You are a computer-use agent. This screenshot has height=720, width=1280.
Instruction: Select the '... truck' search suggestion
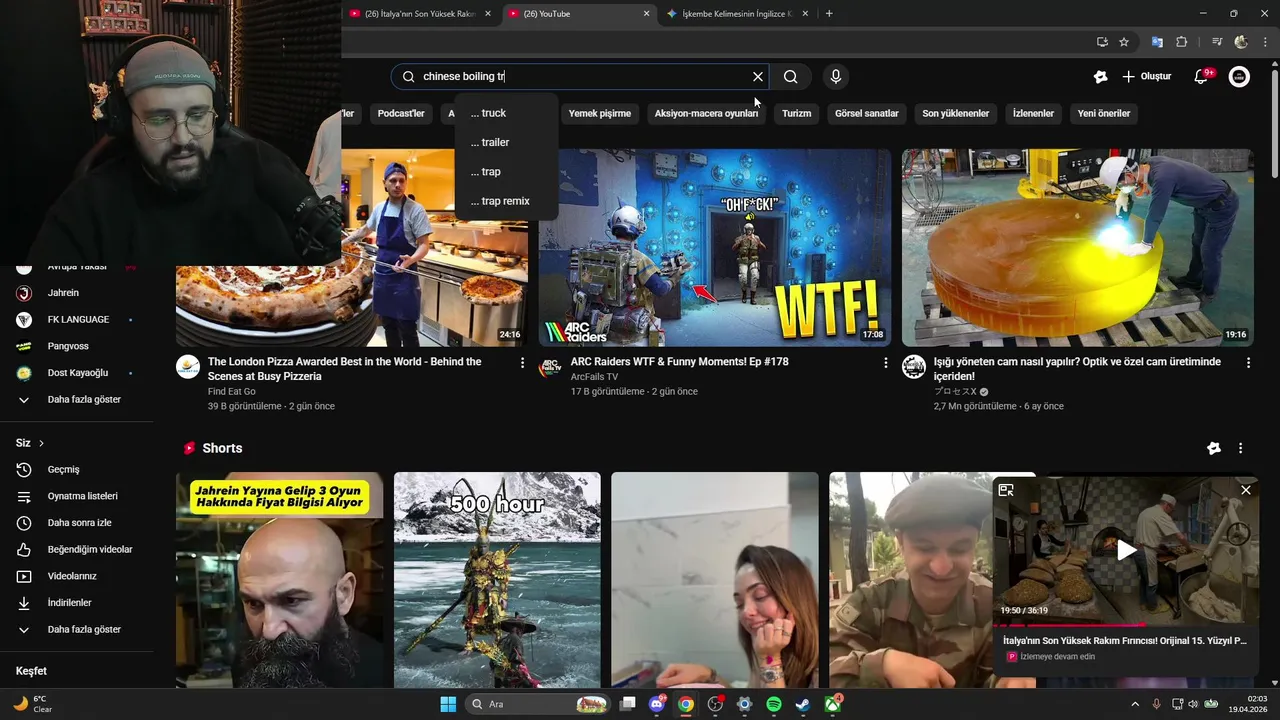pyautogui.click(x=506, y=113)
